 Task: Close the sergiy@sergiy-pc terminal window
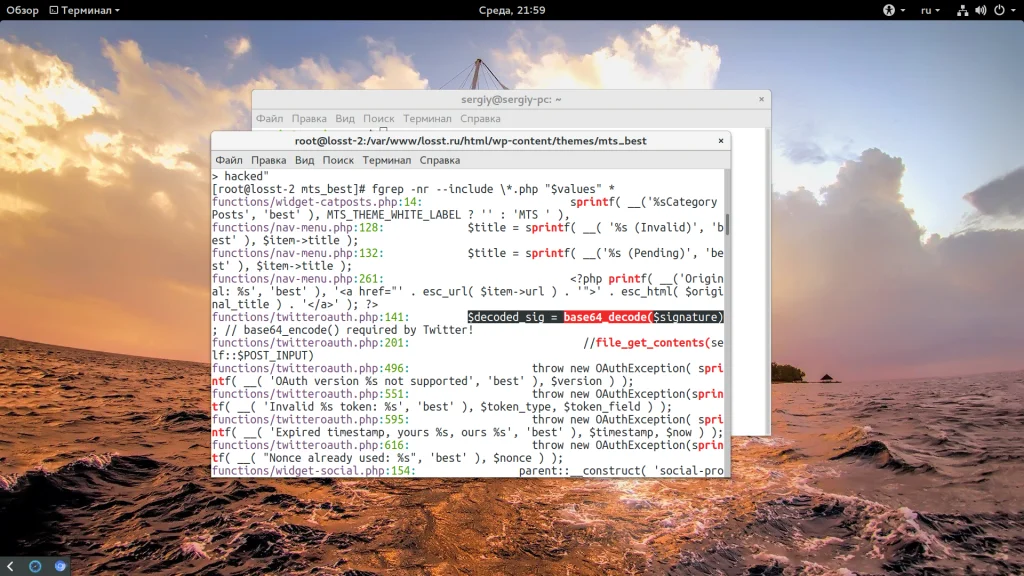click(x=761, y=99)
